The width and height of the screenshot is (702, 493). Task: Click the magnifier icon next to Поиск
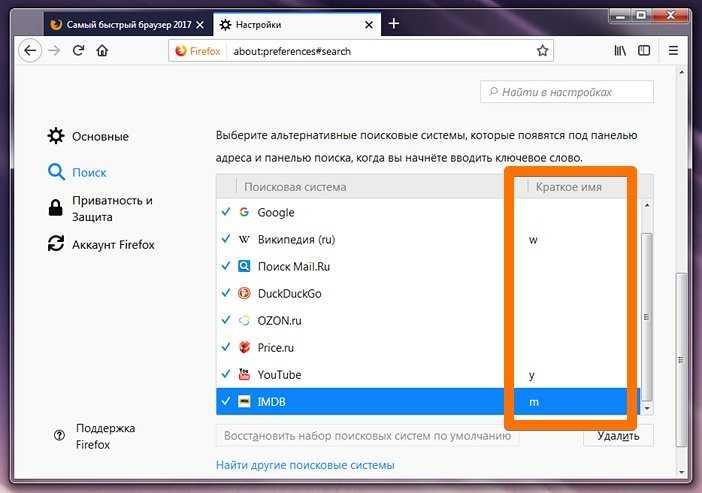click(x=56, y=172)
